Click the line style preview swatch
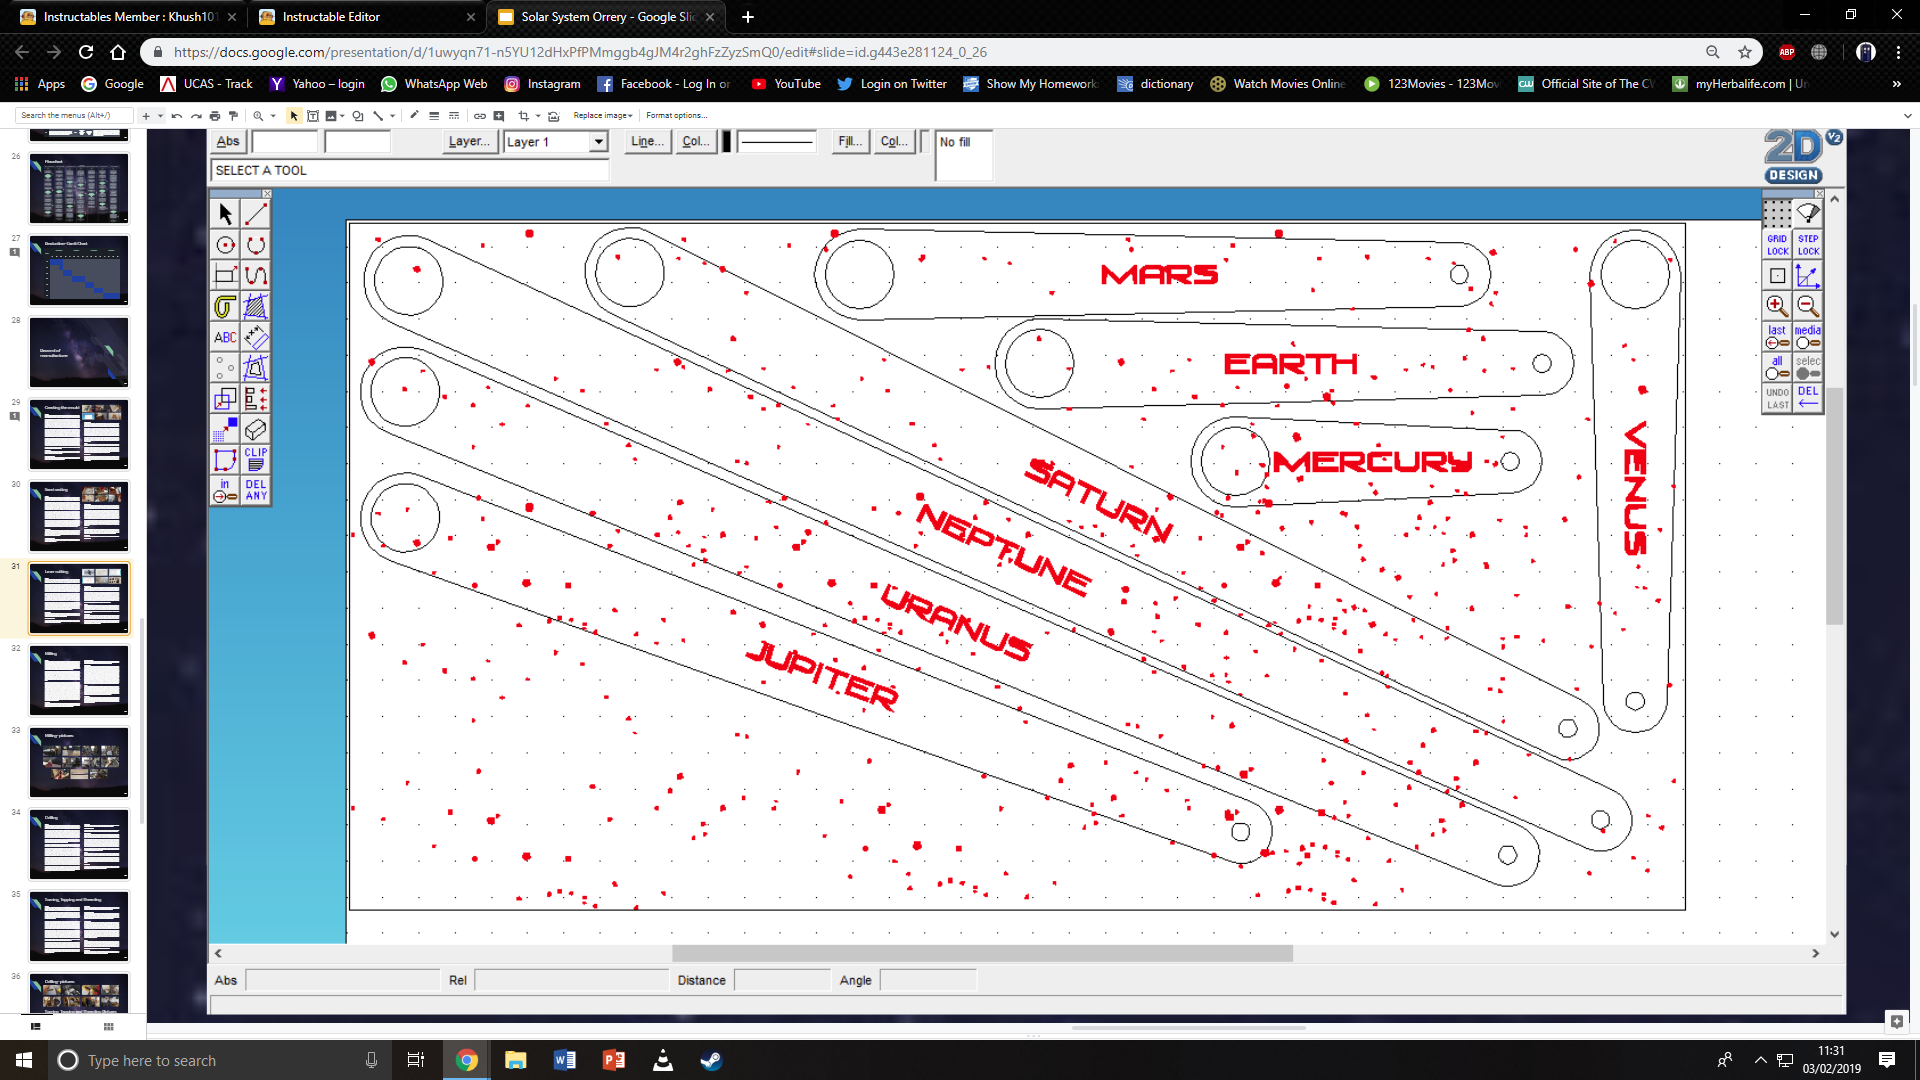Viewport: 1920px width, 1080px height. click(x=778, y=141)
